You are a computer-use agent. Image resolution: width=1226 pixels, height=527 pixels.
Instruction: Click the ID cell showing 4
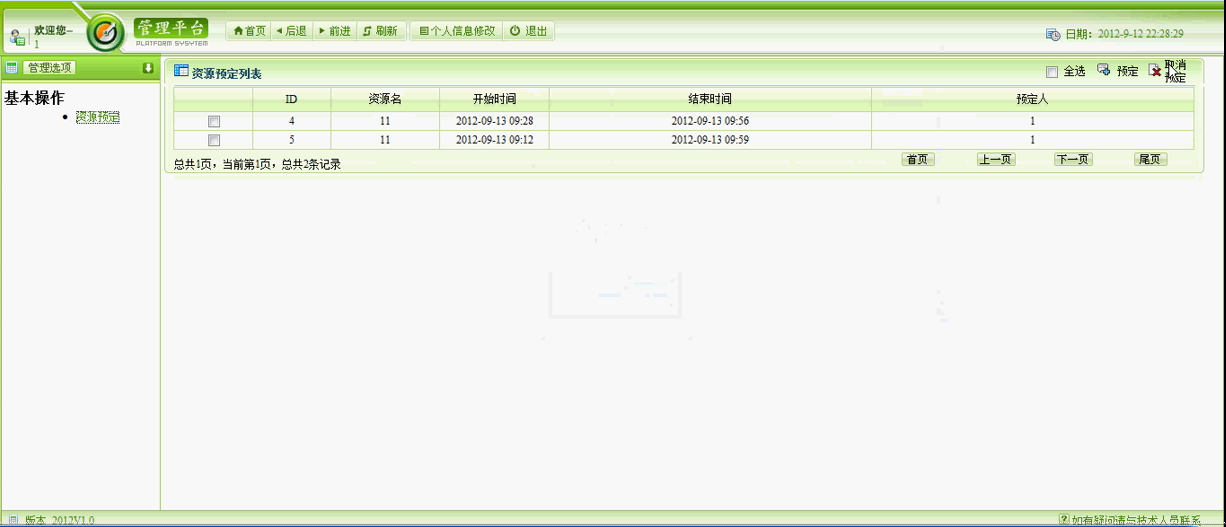pos(291,121)
